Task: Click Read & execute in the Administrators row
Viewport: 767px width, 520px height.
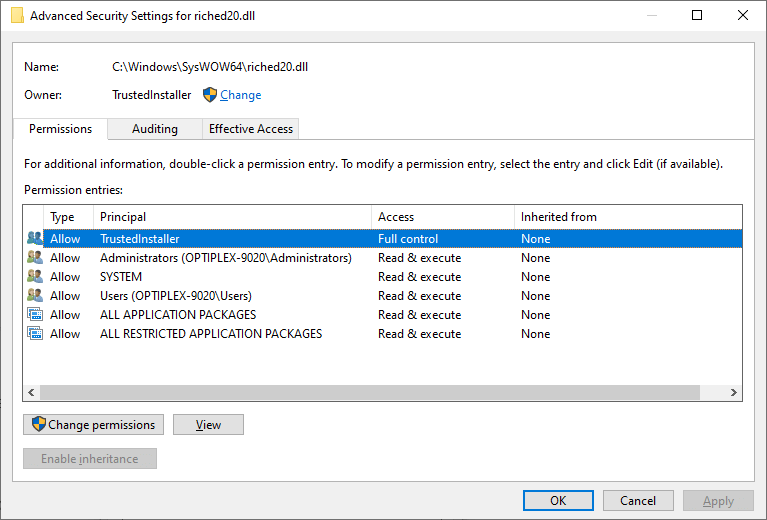Action: tap(419, 257)
